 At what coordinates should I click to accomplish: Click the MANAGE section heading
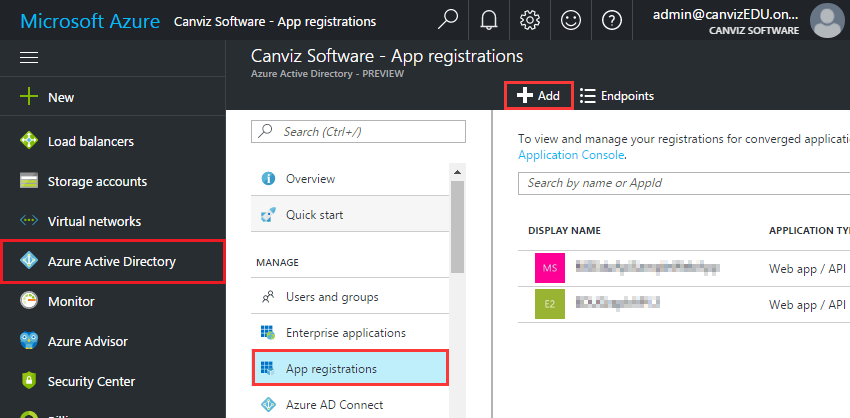click(277, 262)
